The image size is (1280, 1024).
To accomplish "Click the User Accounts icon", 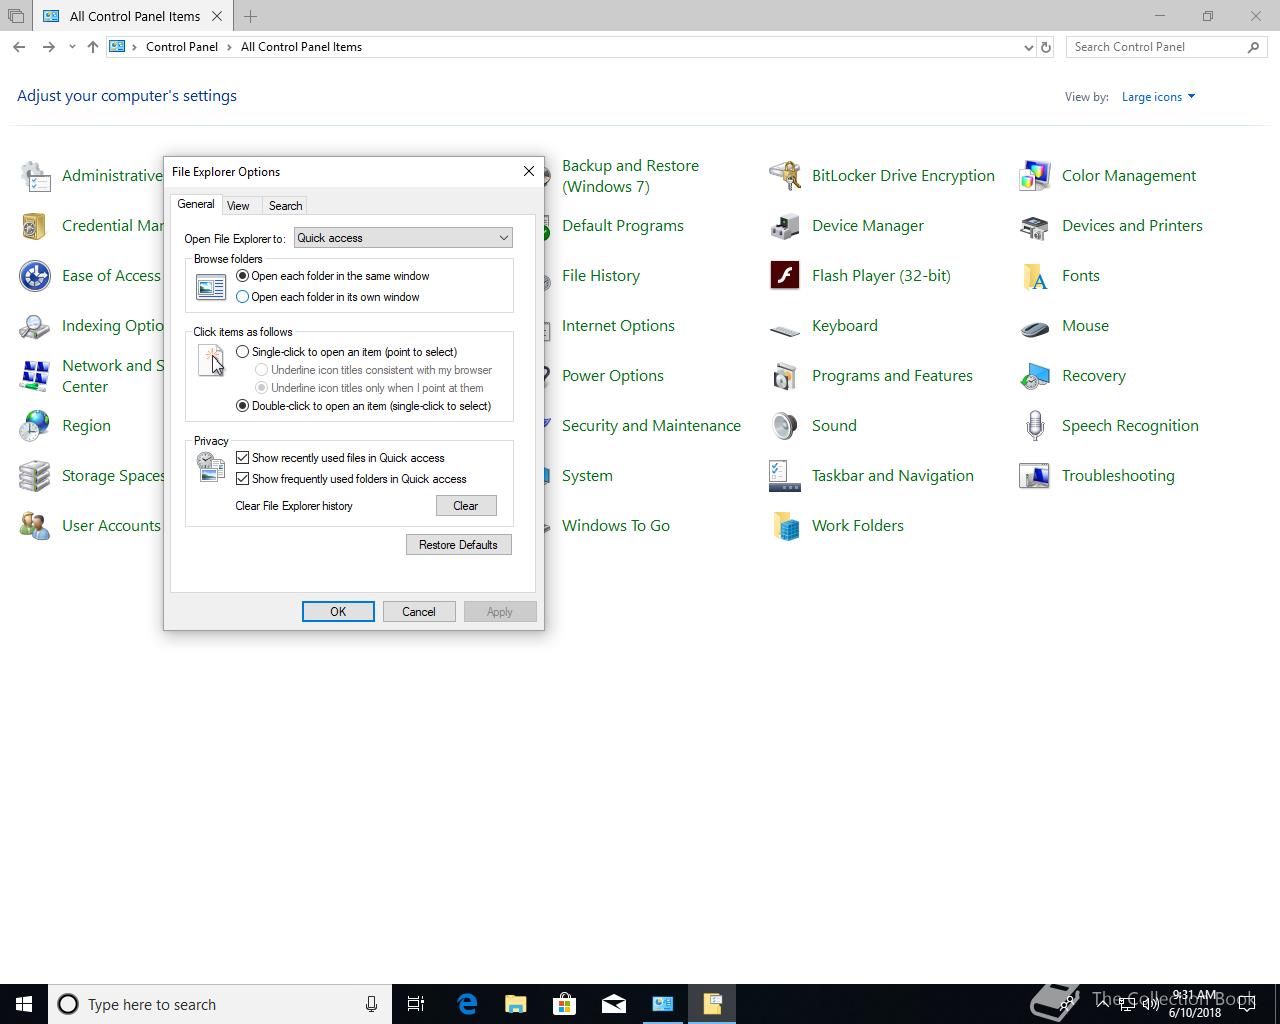I will pyautogui.click(x=35, y=526).
